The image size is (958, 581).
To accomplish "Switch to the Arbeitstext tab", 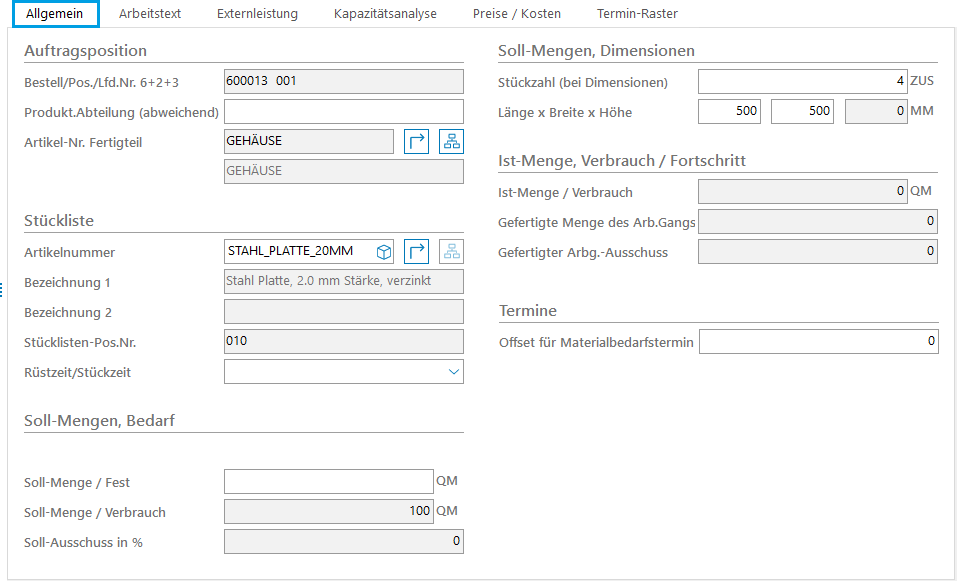I will point(149,14).
